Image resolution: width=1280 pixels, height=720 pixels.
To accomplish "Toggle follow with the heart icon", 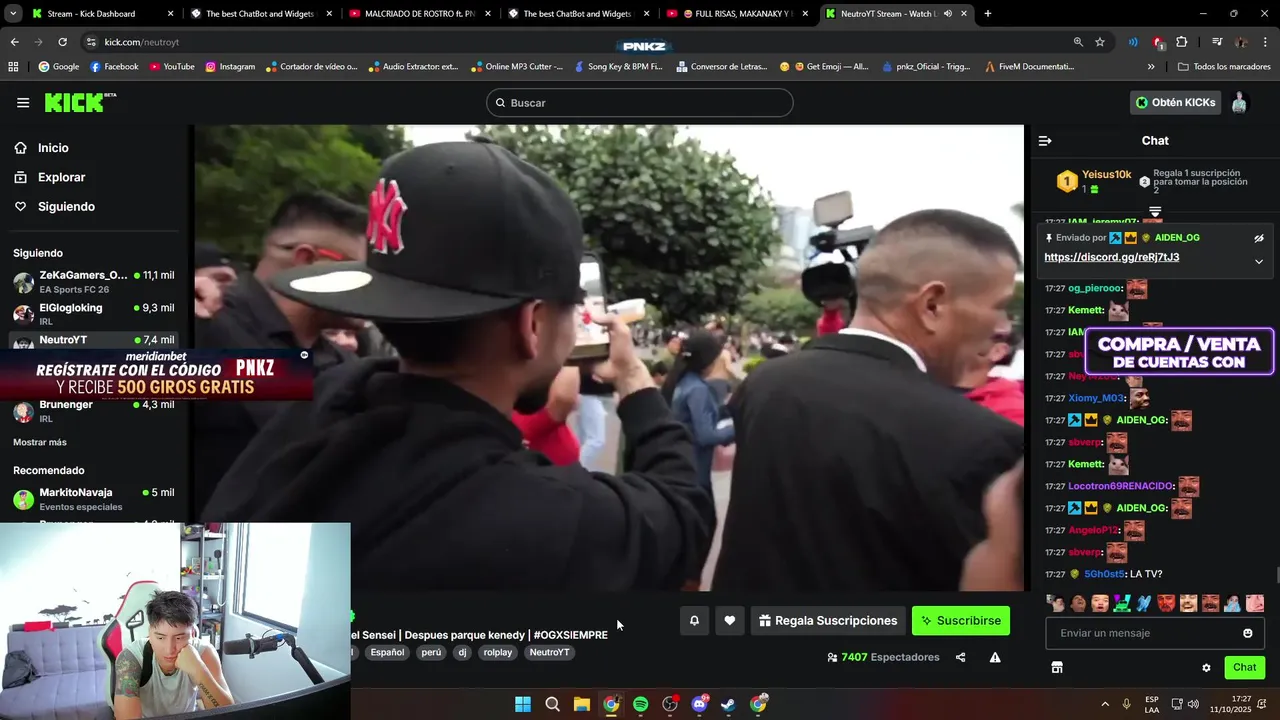I will pos(730,621).
